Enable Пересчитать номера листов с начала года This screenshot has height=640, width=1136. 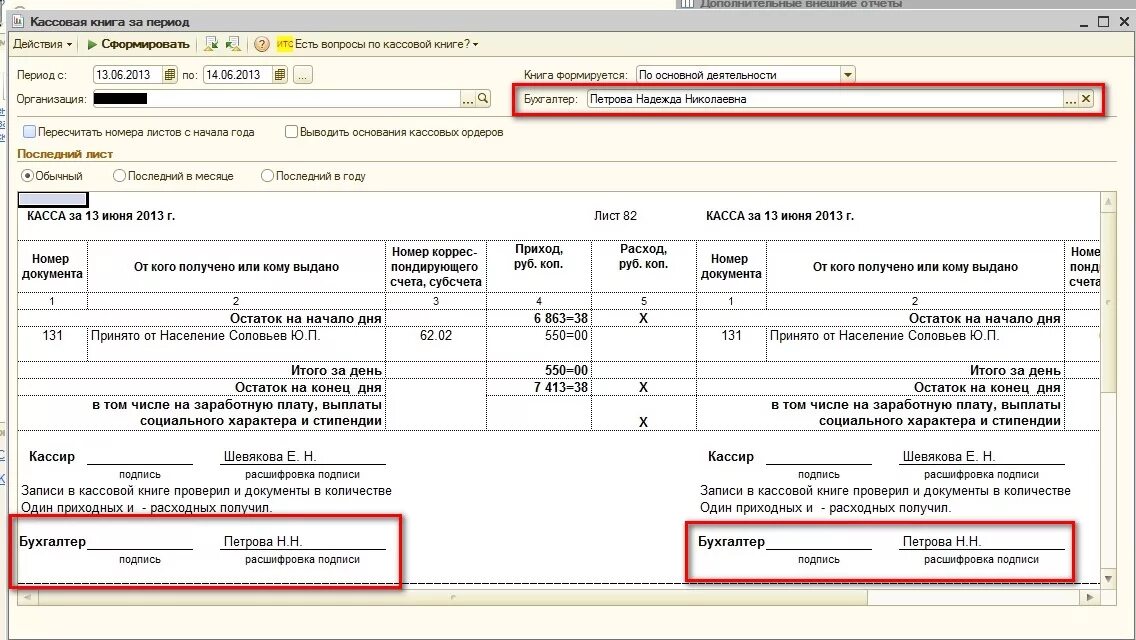30,132
